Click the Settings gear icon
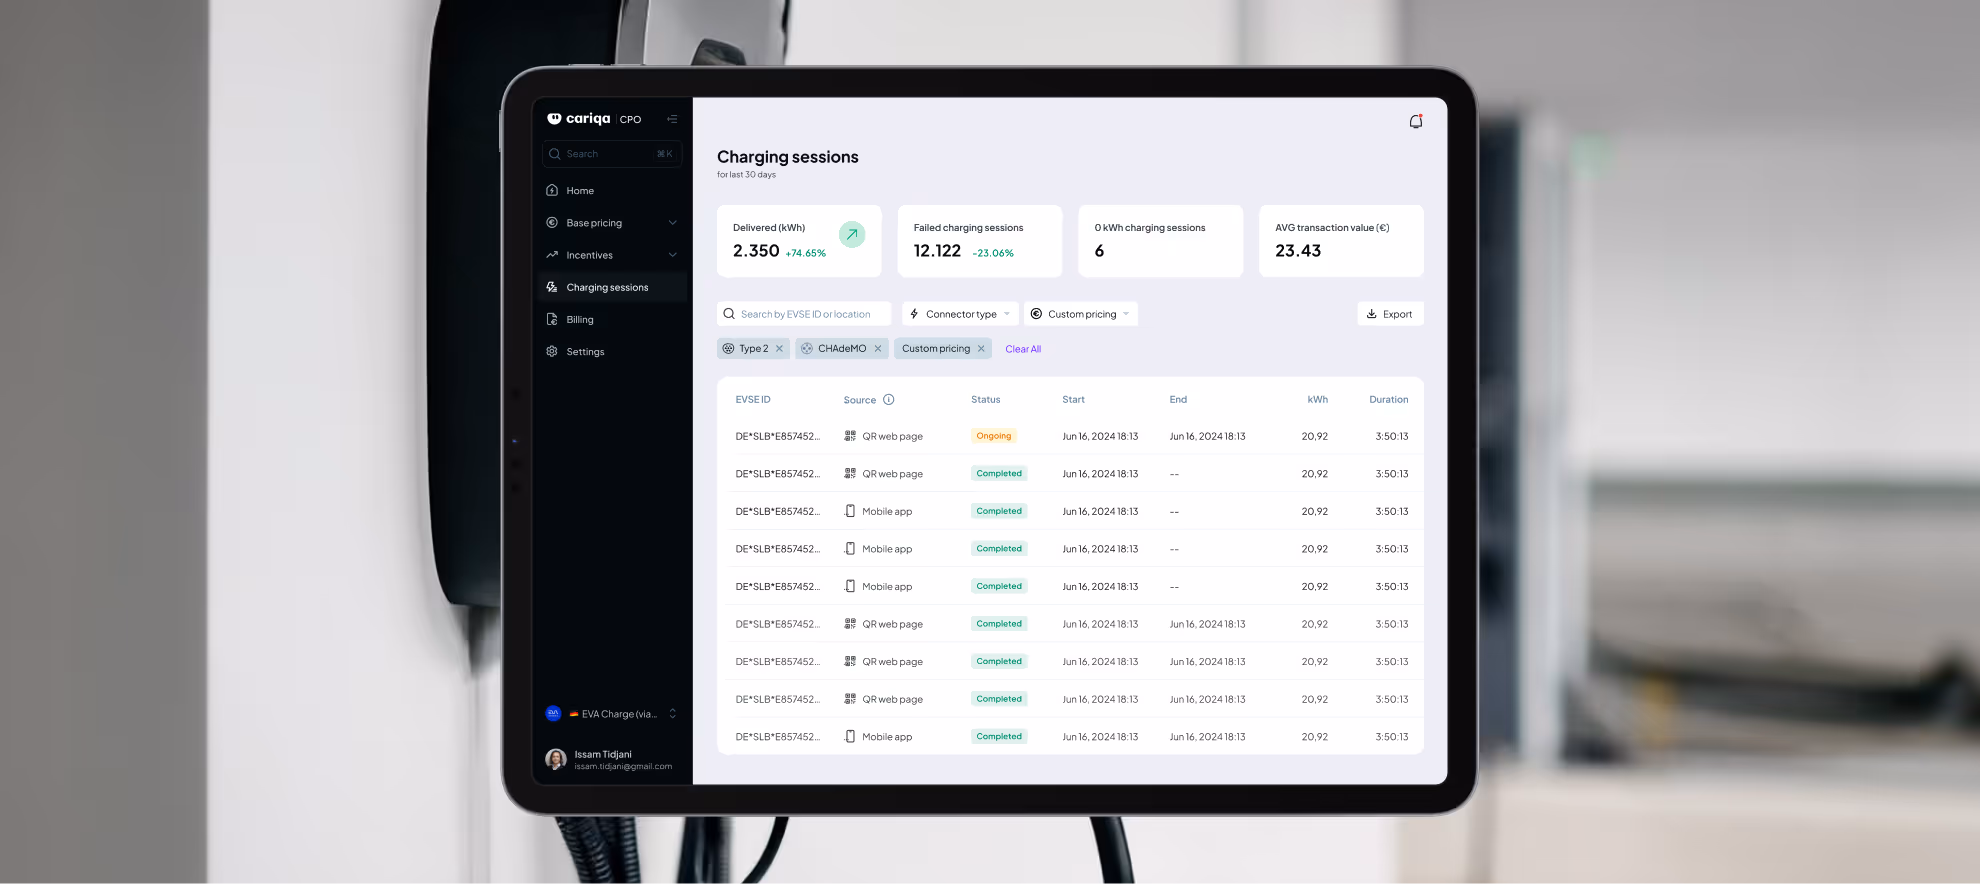The height and width of the screenshot is (884, 1980). pos(552,351)
